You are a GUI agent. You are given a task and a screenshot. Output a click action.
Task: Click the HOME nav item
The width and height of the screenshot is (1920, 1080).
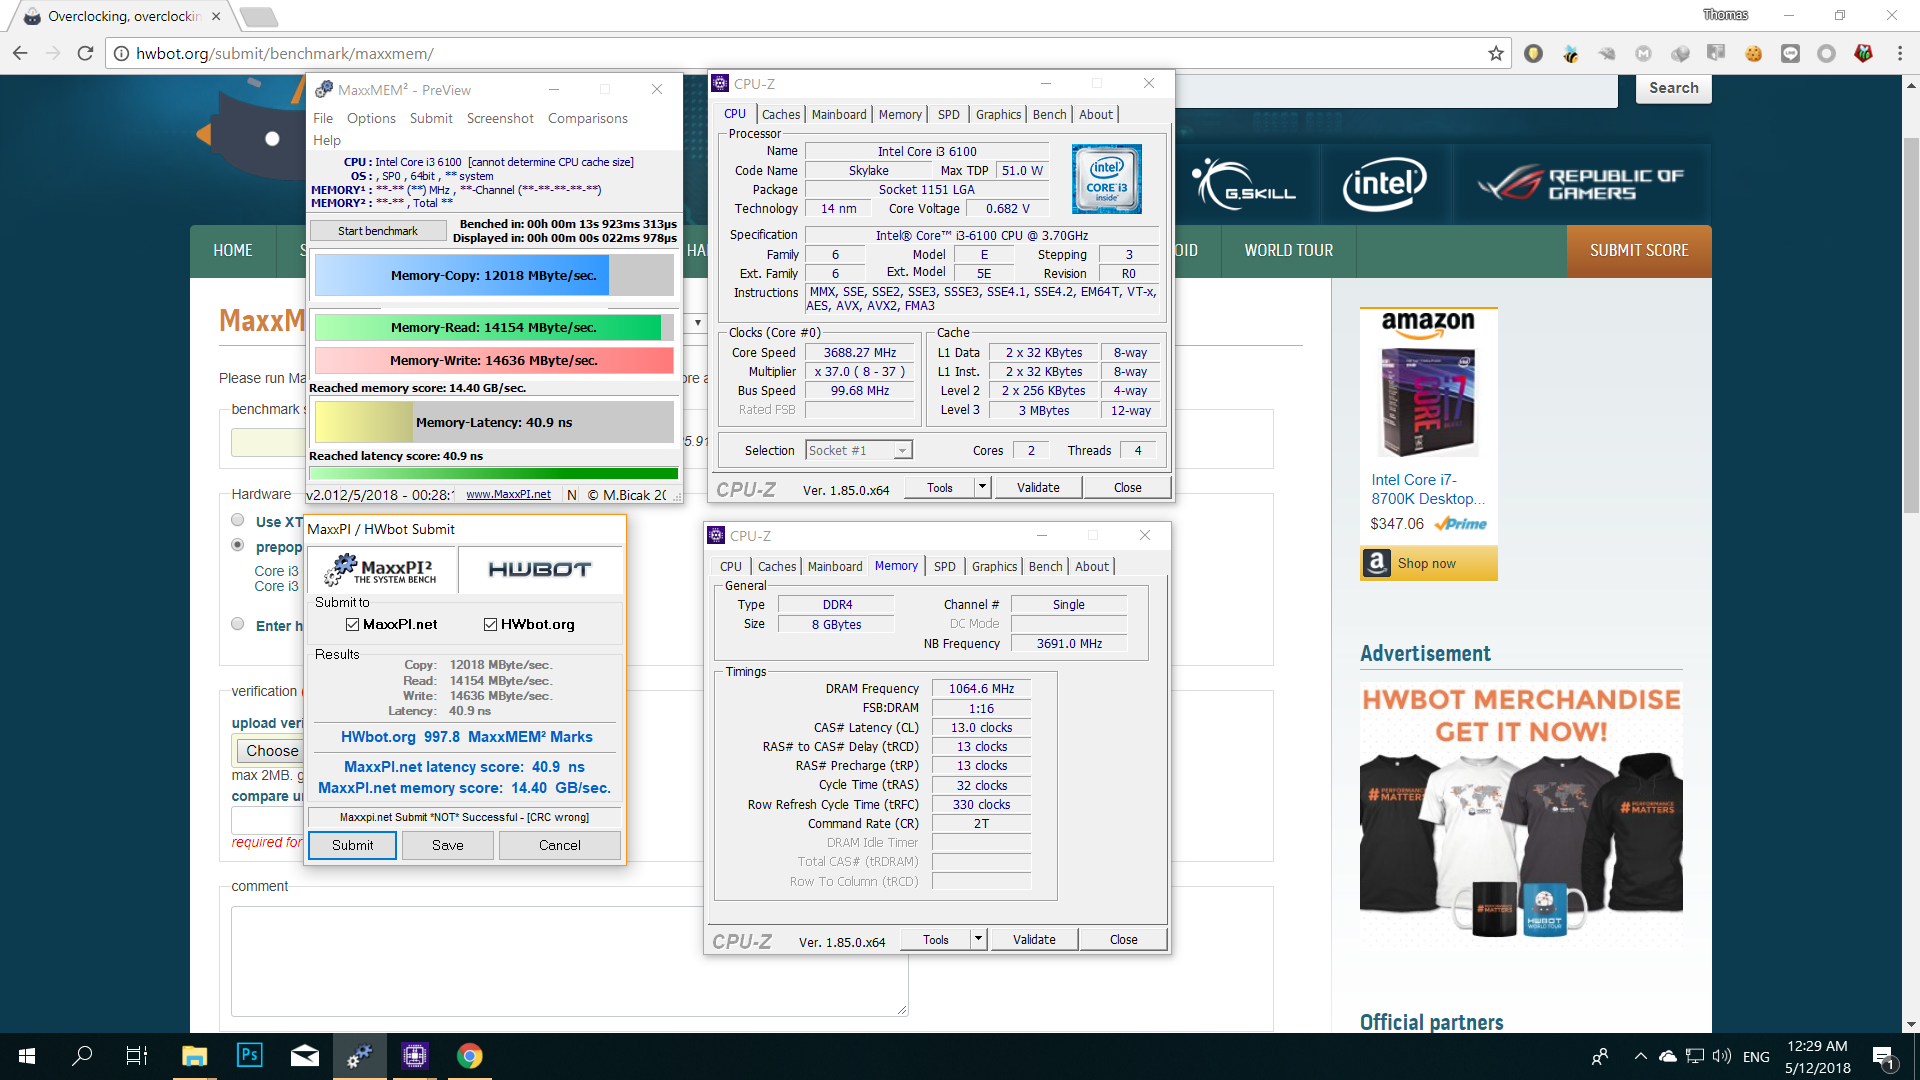click(x=233, y=250)
